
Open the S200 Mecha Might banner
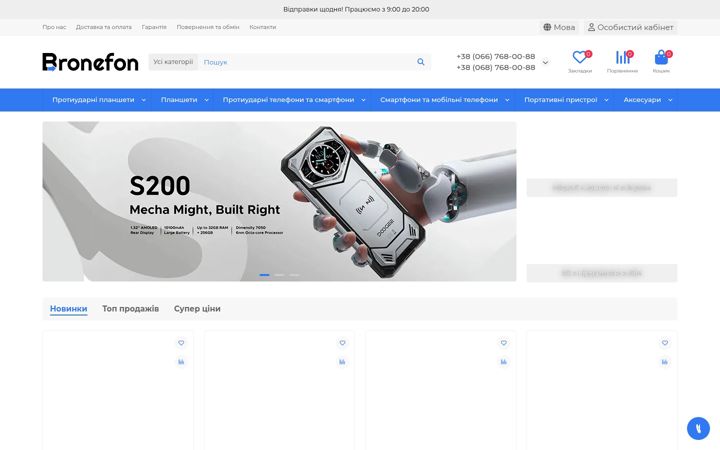279,201
